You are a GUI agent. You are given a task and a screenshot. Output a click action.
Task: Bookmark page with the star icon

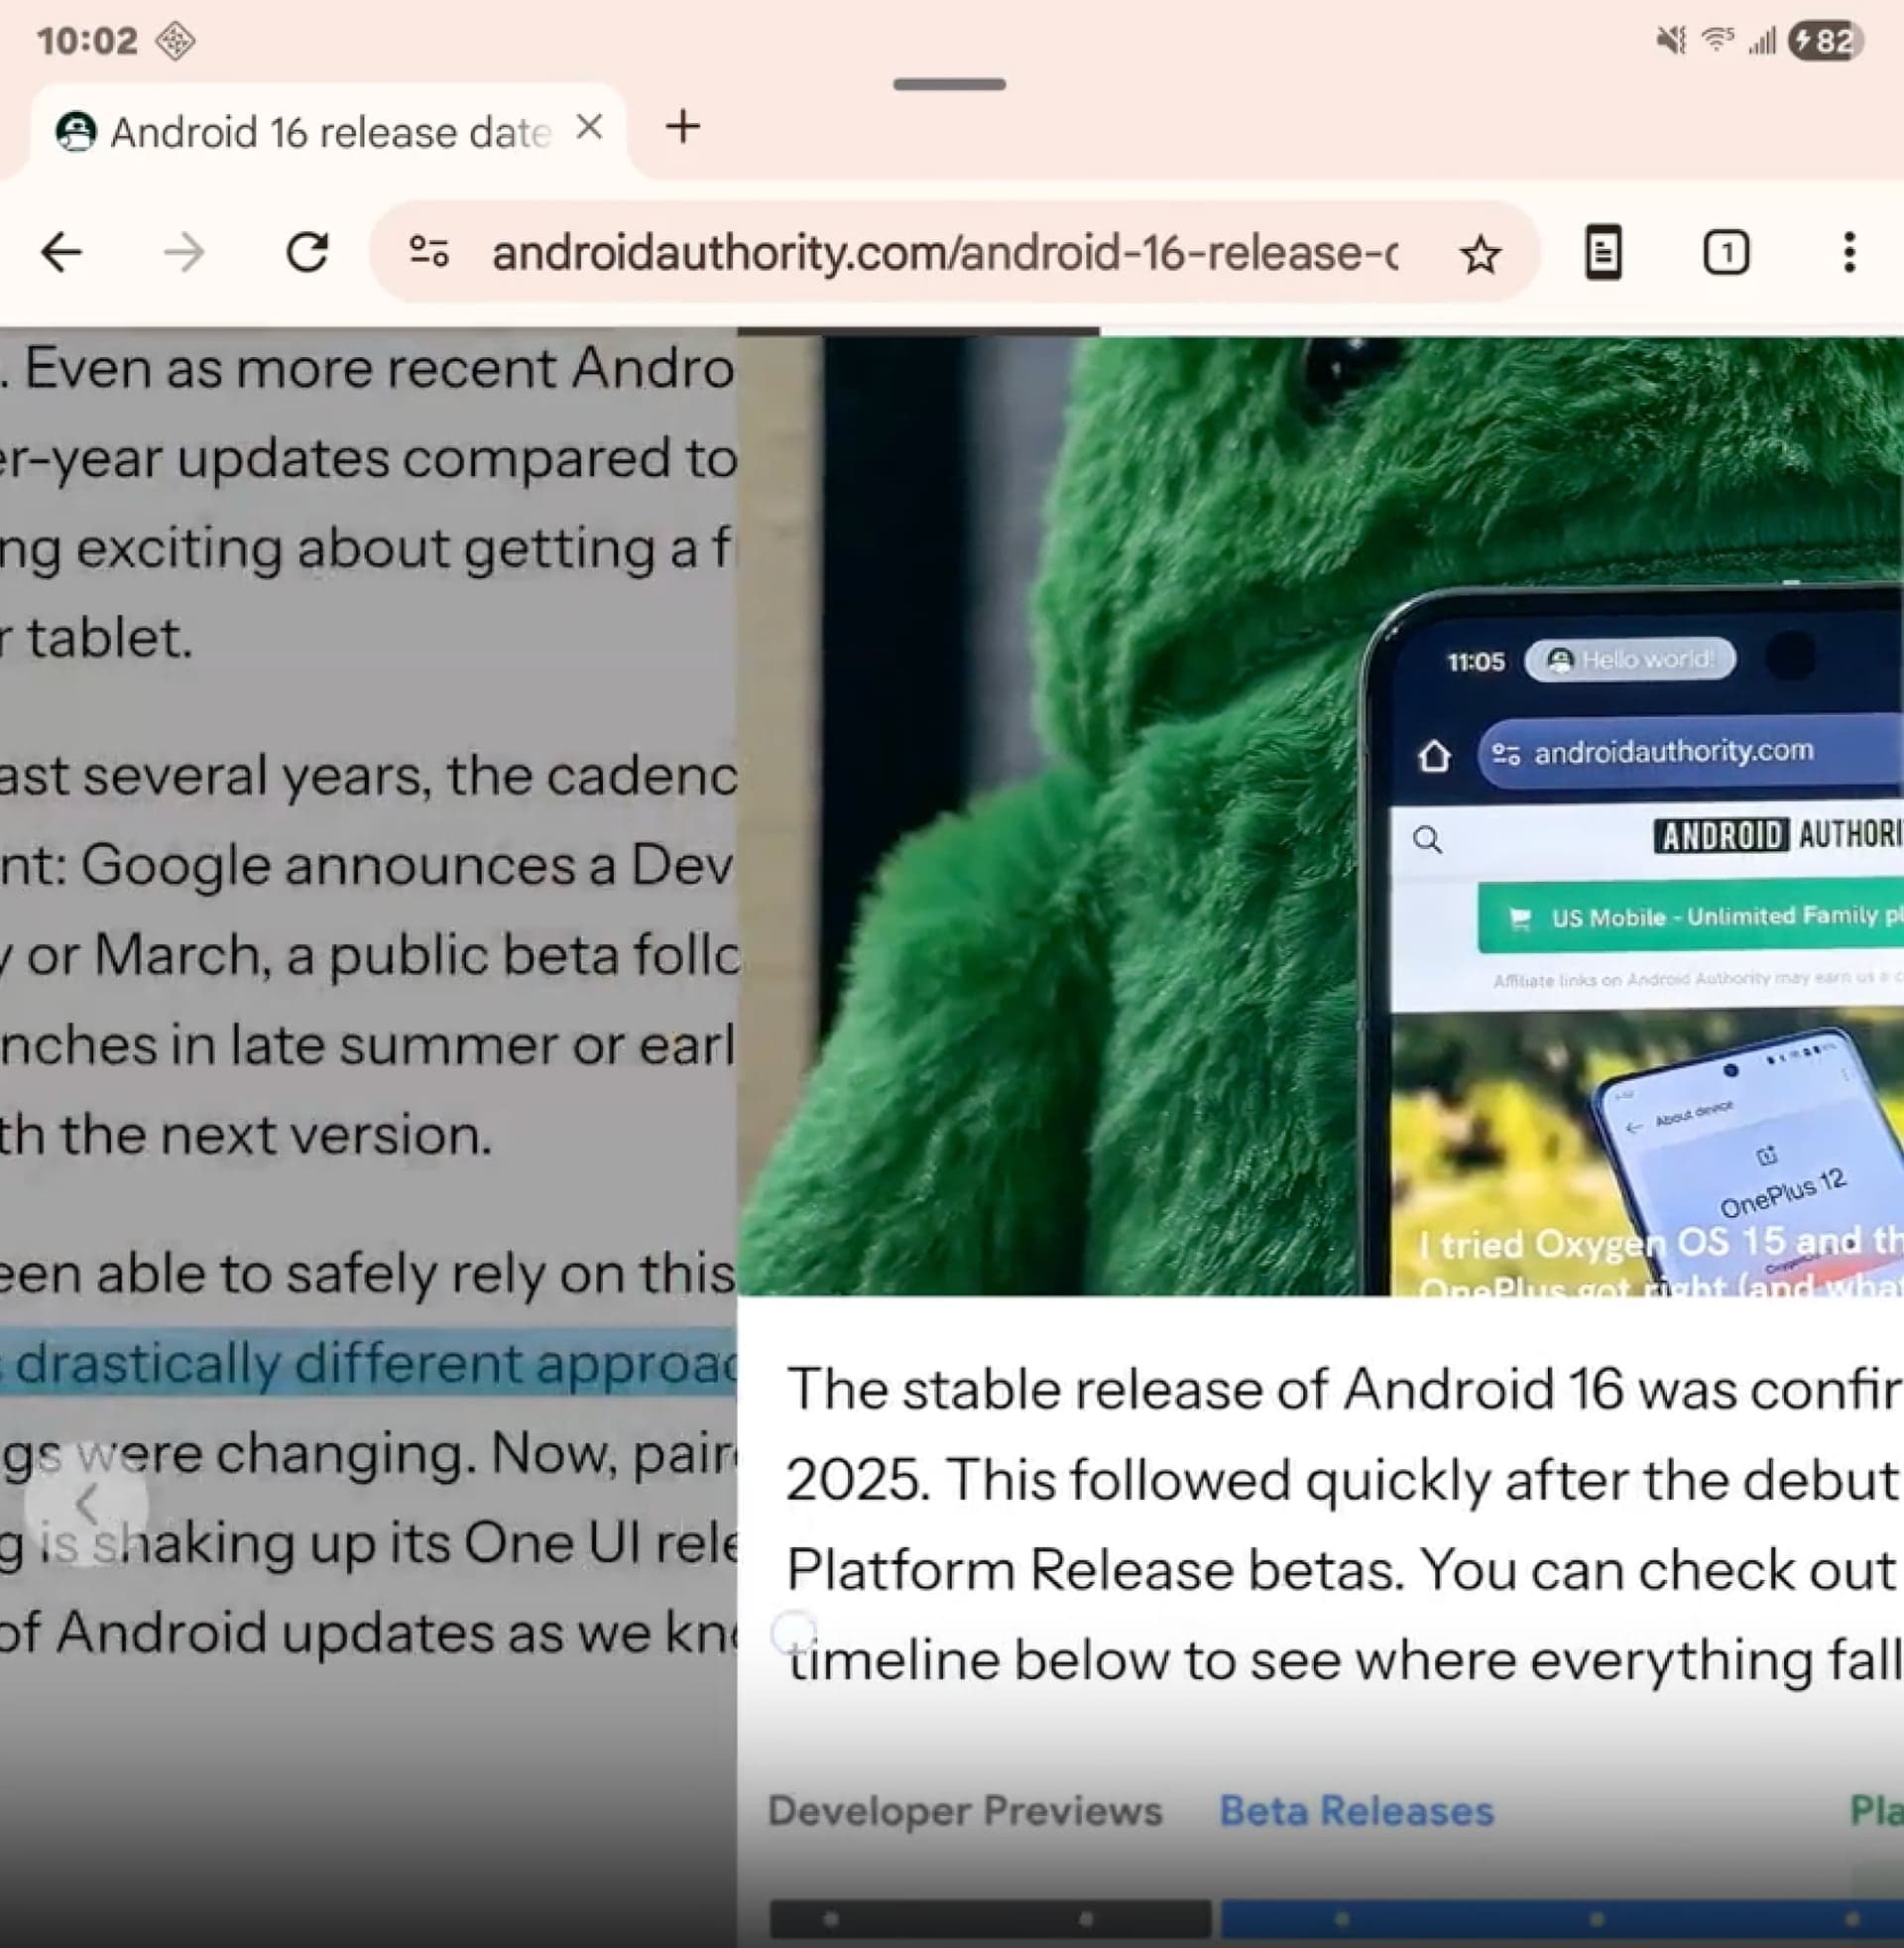(x=1480, y=254)
